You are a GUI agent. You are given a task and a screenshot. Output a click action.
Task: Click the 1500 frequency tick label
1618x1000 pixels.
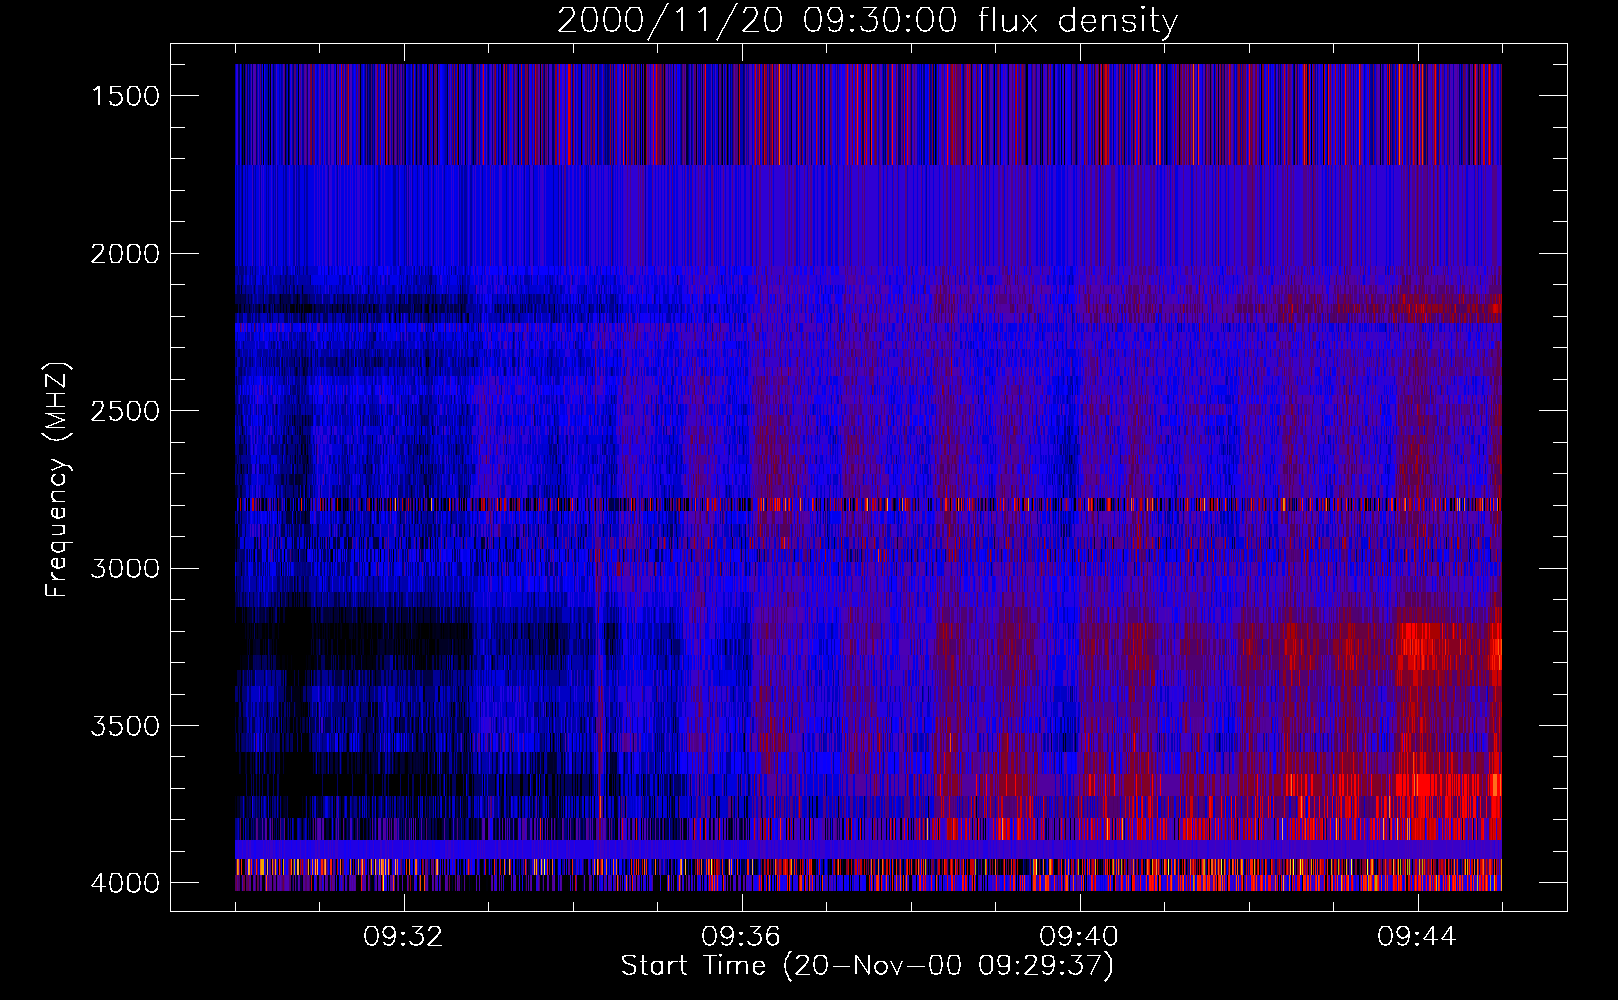[x=125, y=96]
